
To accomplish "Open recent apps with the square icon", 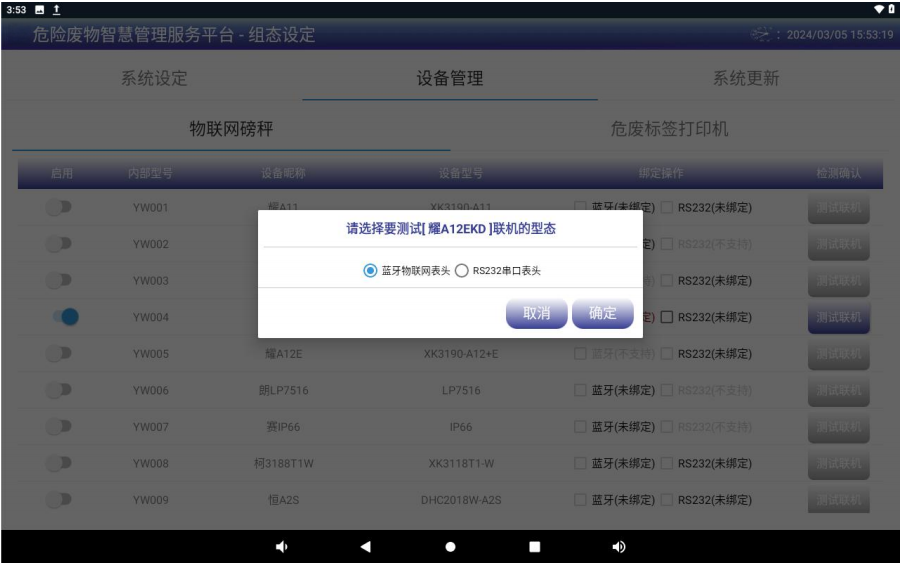I will pyautogui.click(x=534, y=547).
